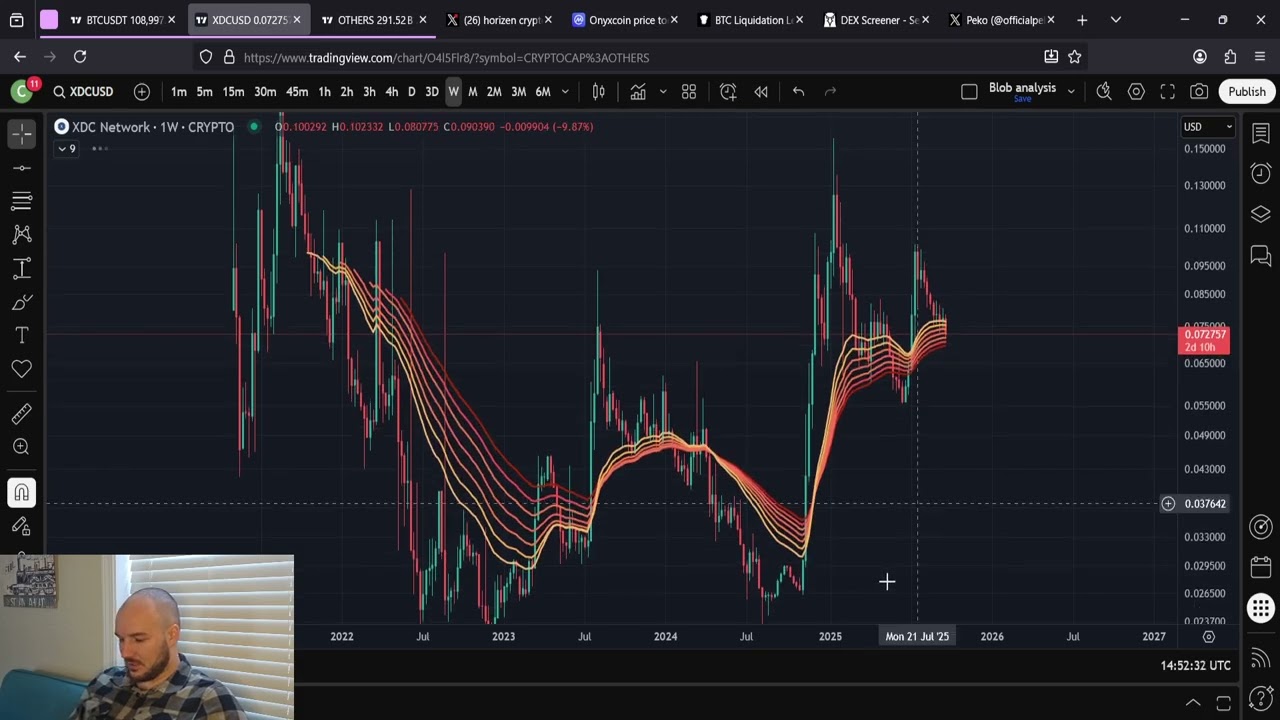Collapse the 9 indicators legend
The height and width of the screenshot is (720, 1280).
[x=67, y=149]
